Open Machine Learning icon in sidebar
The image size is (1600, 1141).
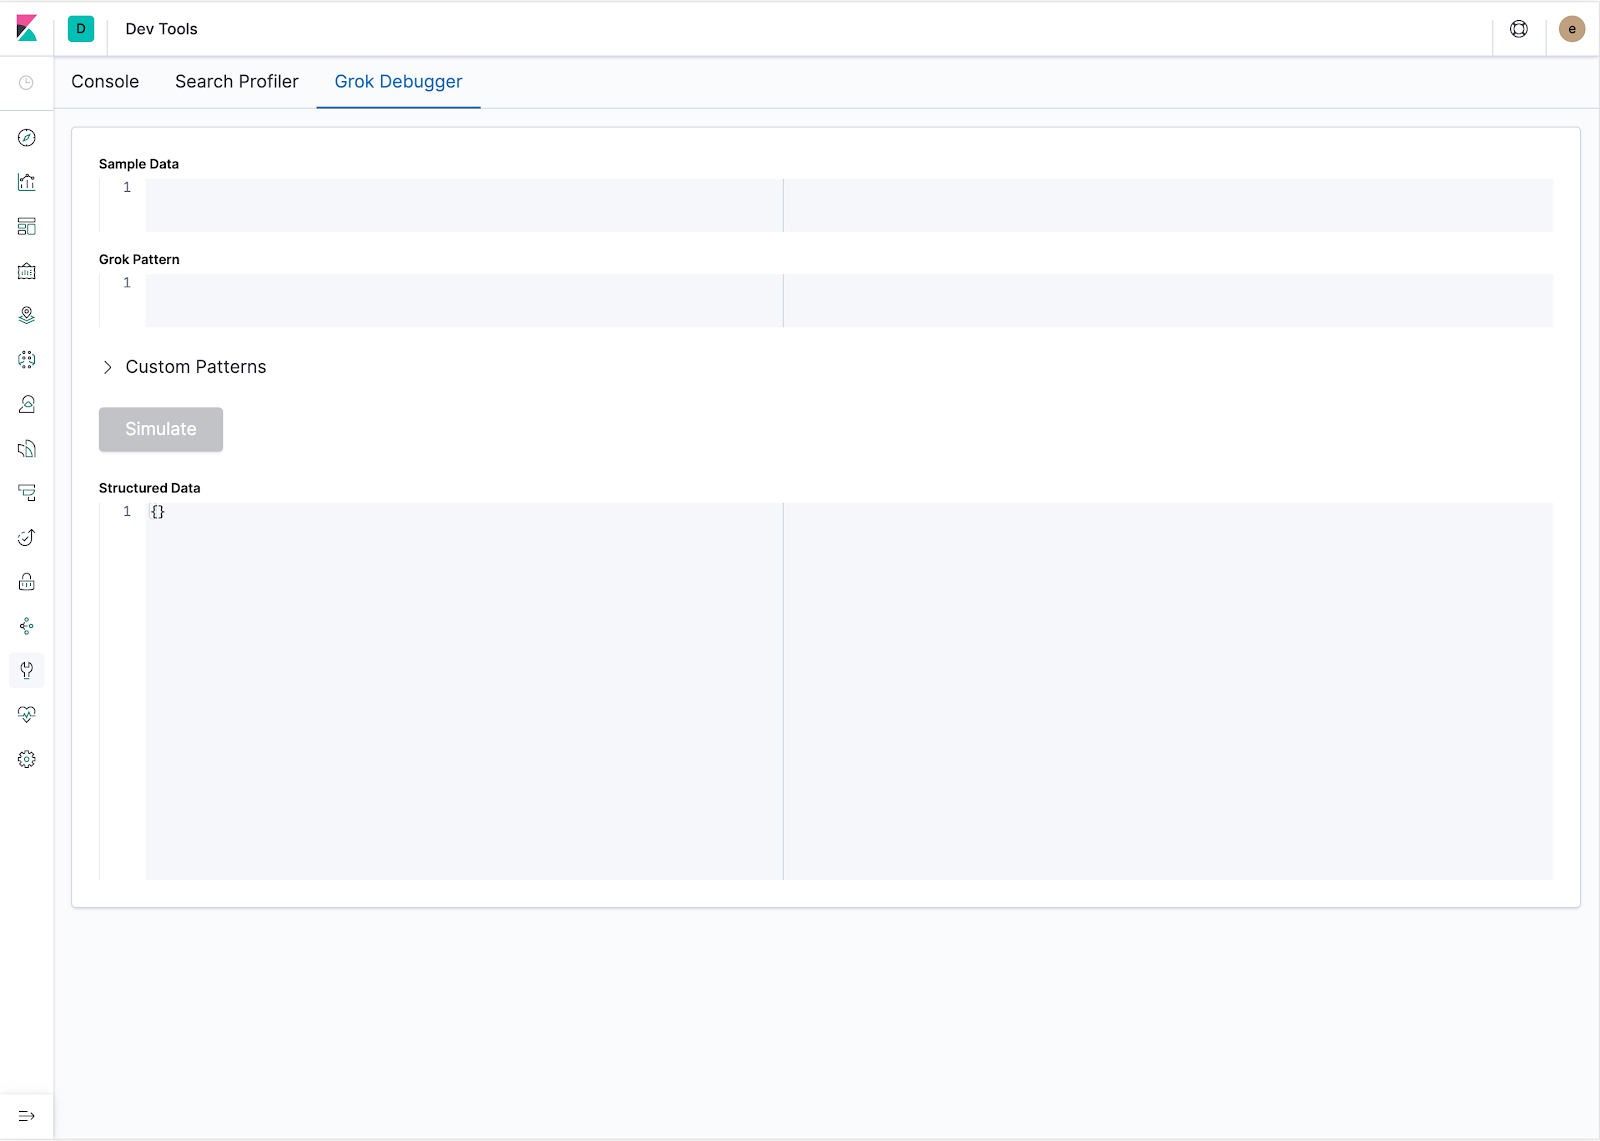coord(27,360)
